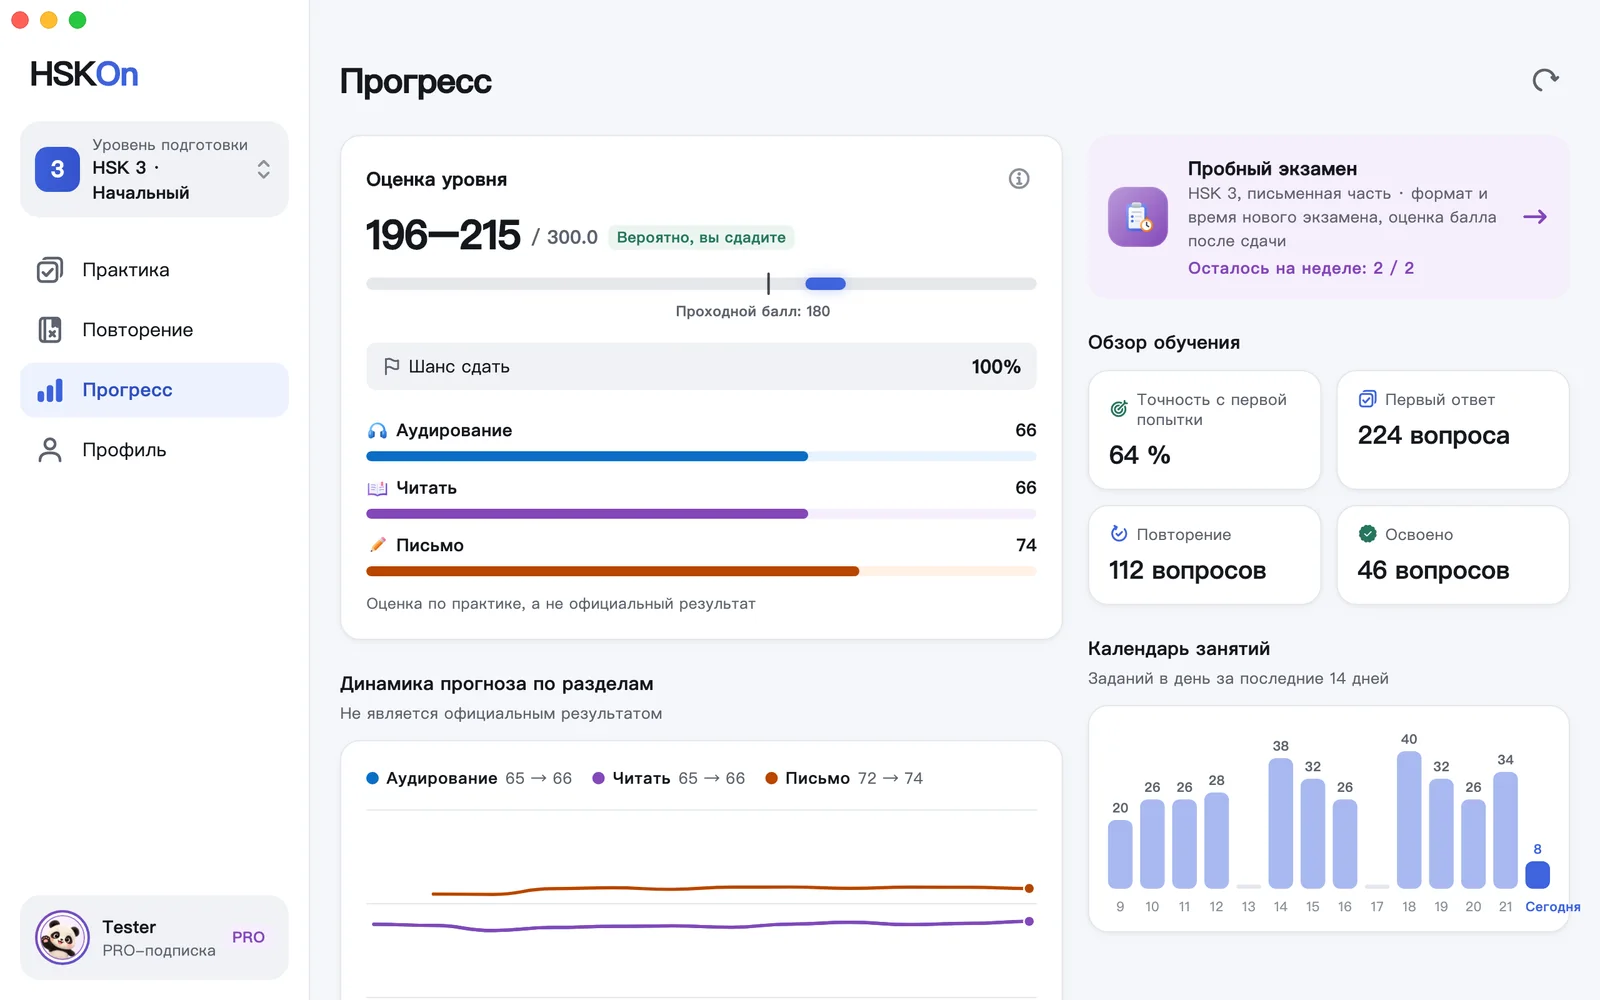The image size is (1600, 1000).
Task: Click the book icon next to Читать
Action: pyautogui.click(x=377, y=488)
